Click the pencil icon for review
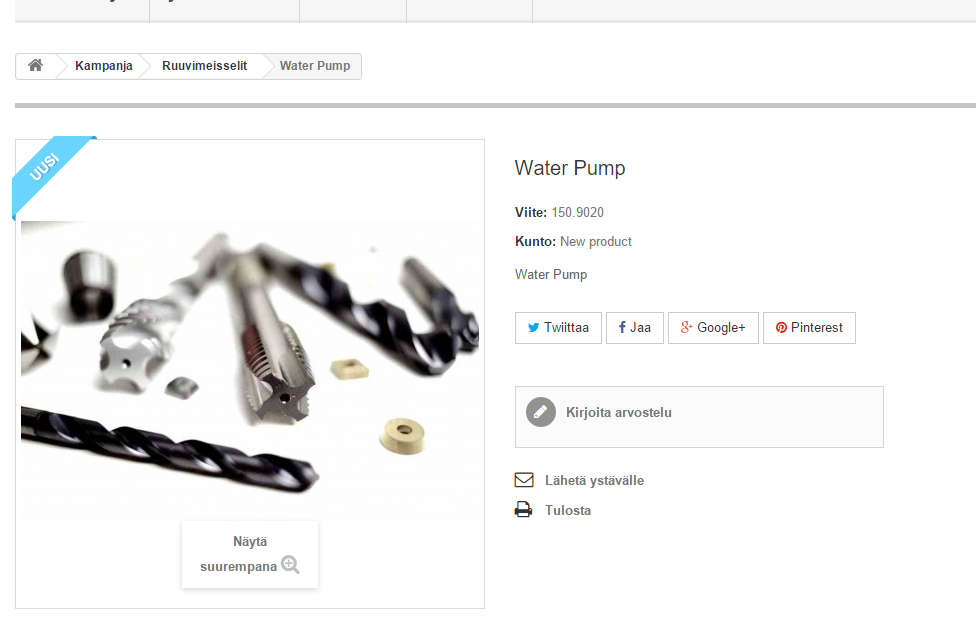Viewport: 976px width, 626px height. pyautogui.click(x=541, y=412)
